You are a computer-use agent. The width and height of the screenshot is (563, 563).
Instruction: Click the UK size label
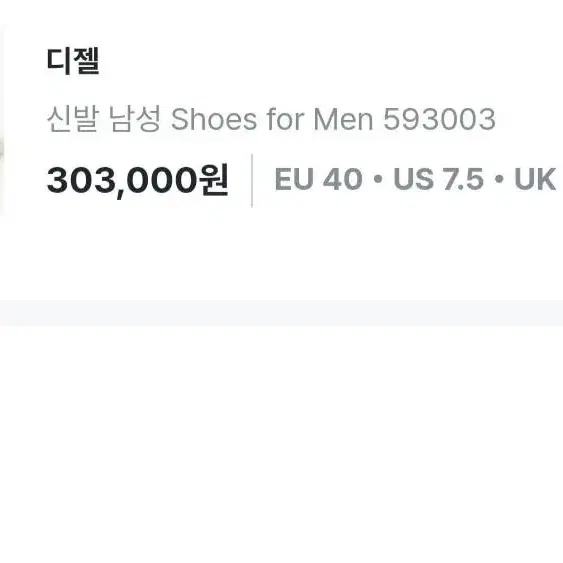coord(535,179)
